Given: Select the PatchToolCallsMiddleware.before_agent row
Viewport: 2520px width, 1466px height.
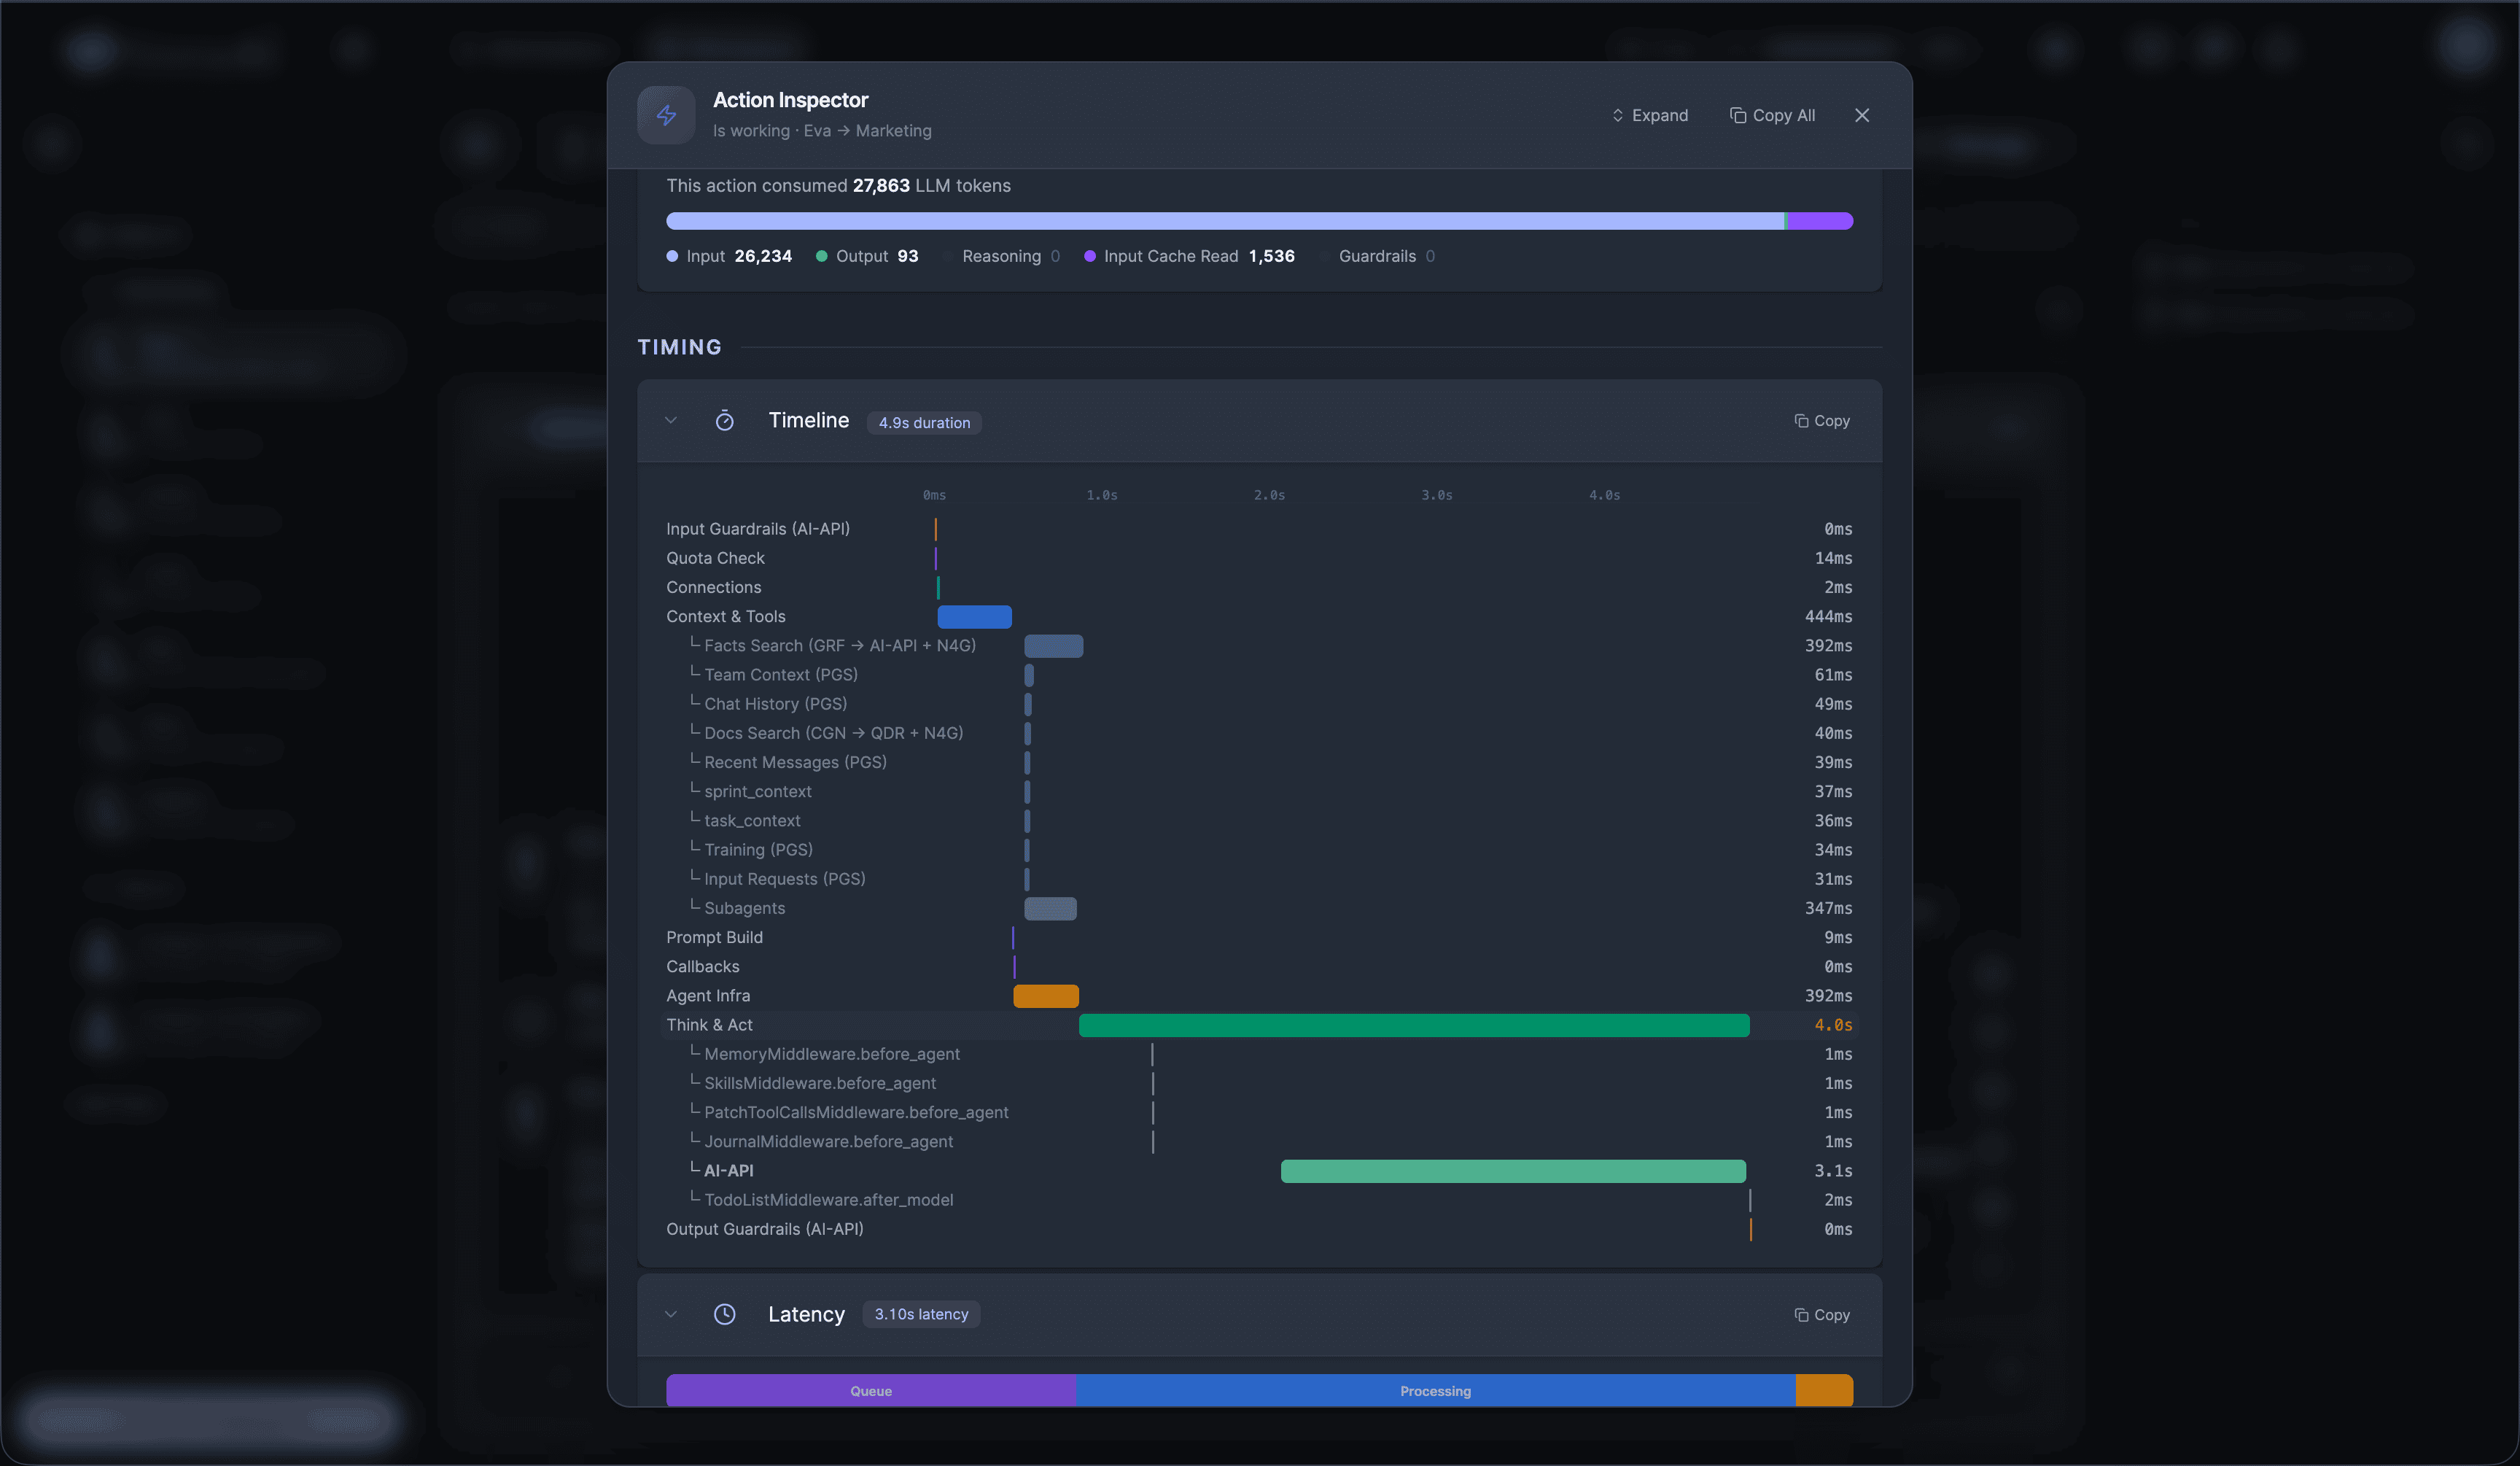Looking at the screenshot, I should click(1259, 1112).
